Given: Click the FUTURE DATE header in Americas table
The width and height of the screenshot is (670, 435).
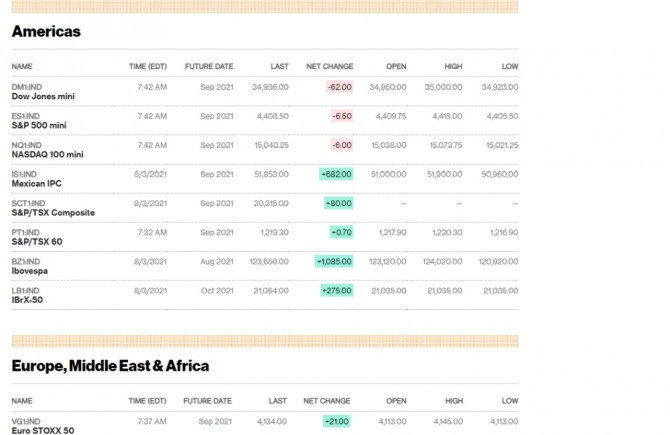Looking at the screenshot, I should click(209, 66).
